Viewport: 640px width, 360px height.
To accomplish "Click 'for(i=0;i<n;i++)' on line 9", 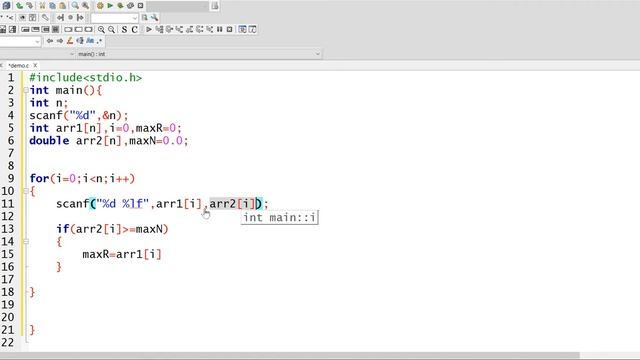I will pyautogui.click(x=82, y=178).
